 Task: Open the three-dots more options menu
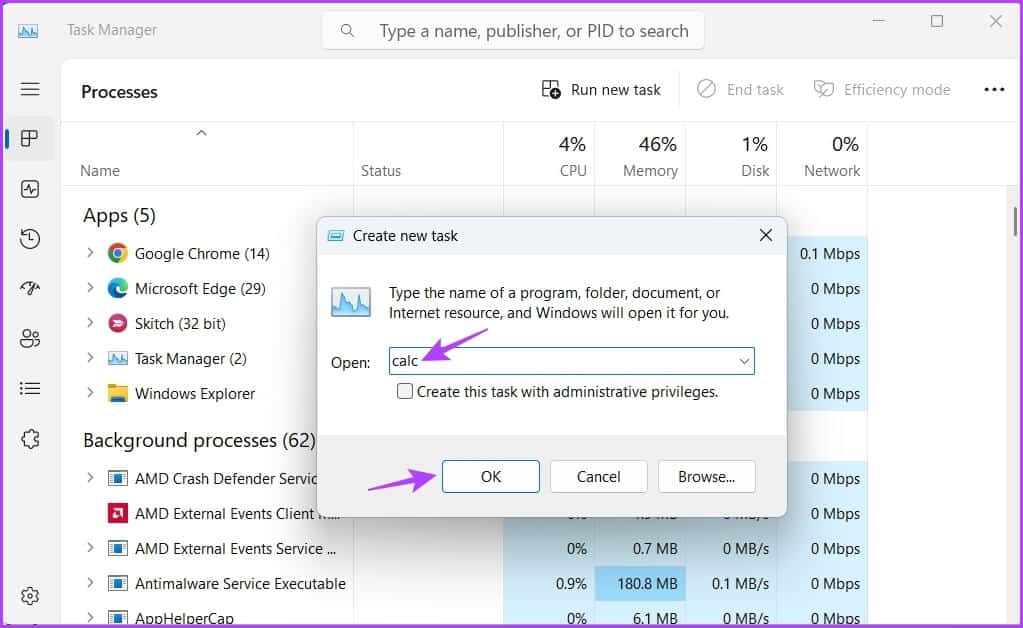point(994,89)
